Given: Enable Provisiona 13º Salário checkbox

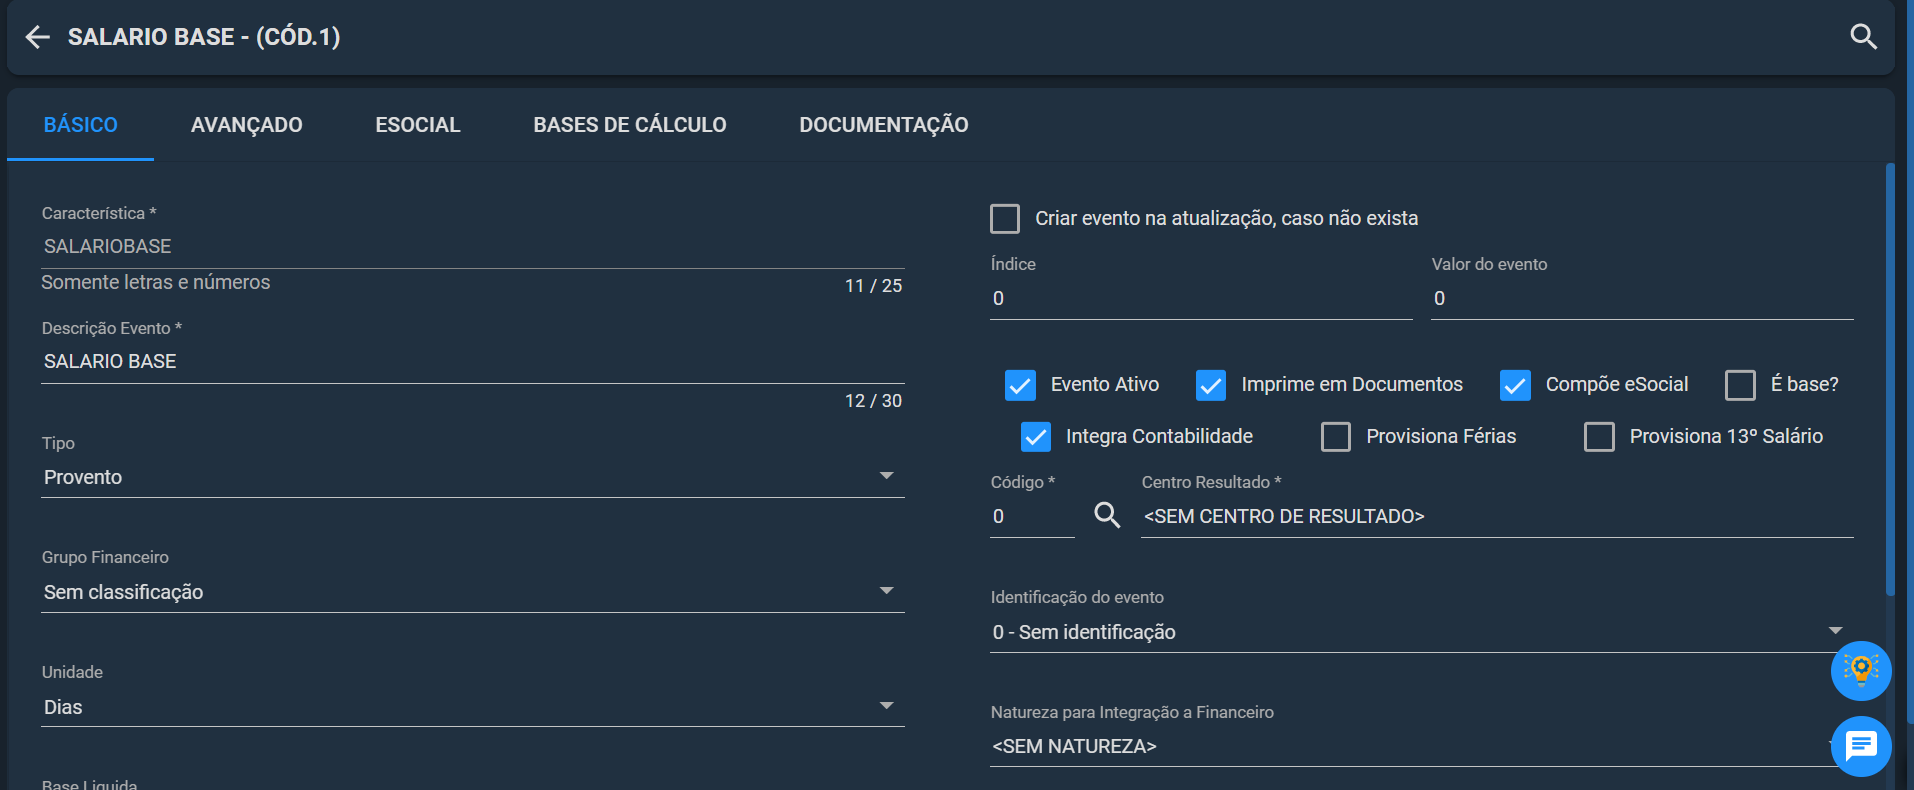Looking at the screenshot, I should pos(1599,437).
